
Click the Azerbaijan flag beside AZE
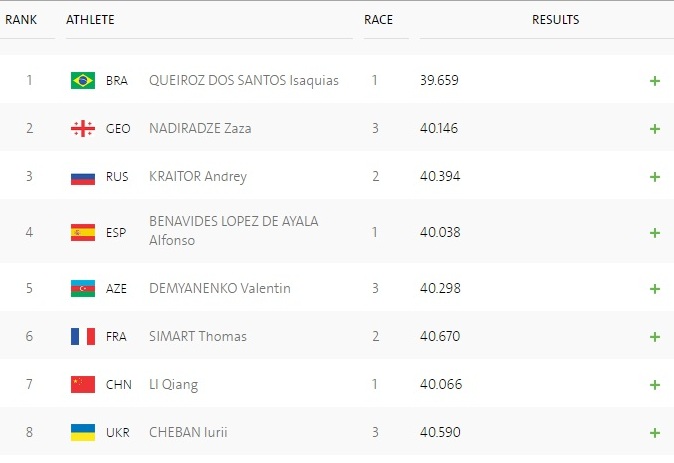83,288
